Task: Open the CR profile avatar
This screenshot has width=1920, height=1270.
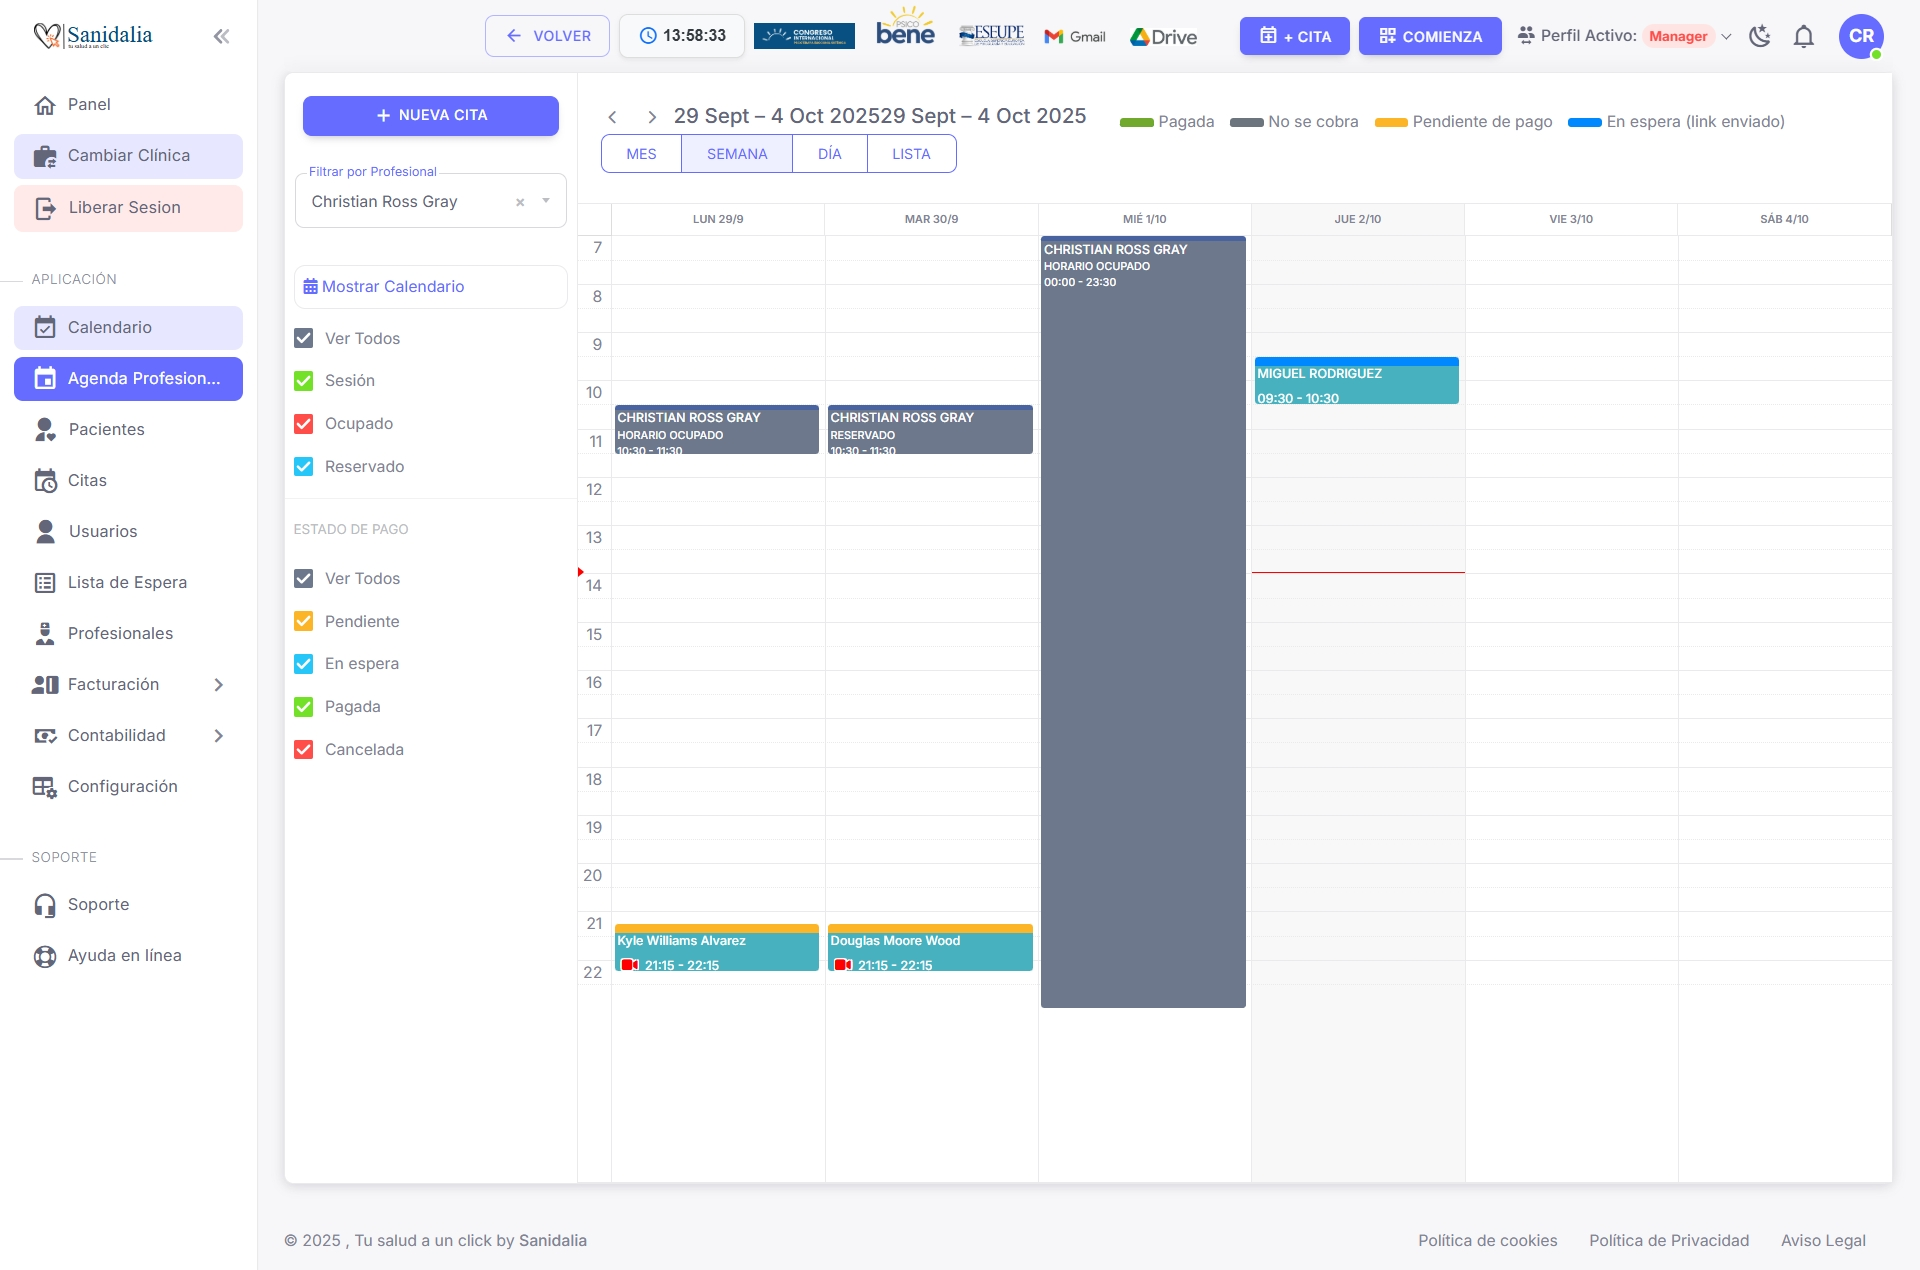Action: [x=1862, y=36]
